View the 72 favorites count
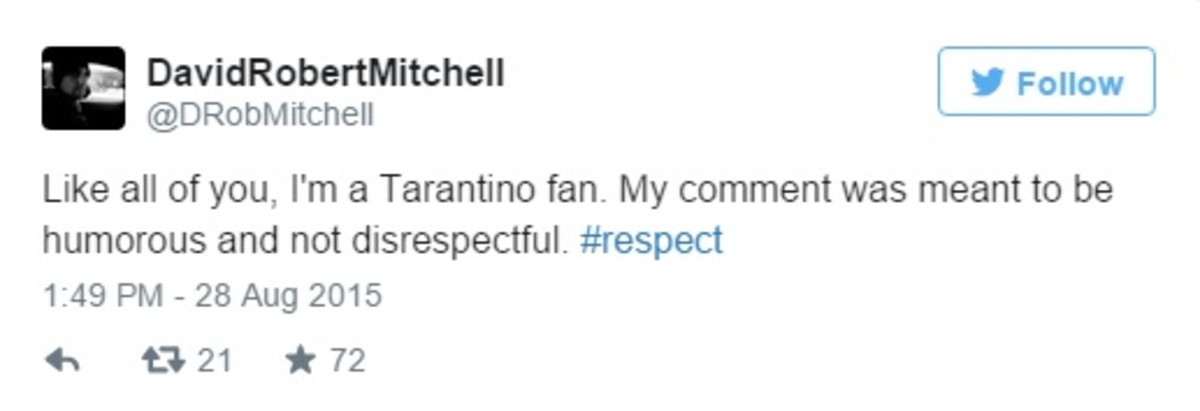This screenshot has height=411, width=1200. [x=347, y=360]
